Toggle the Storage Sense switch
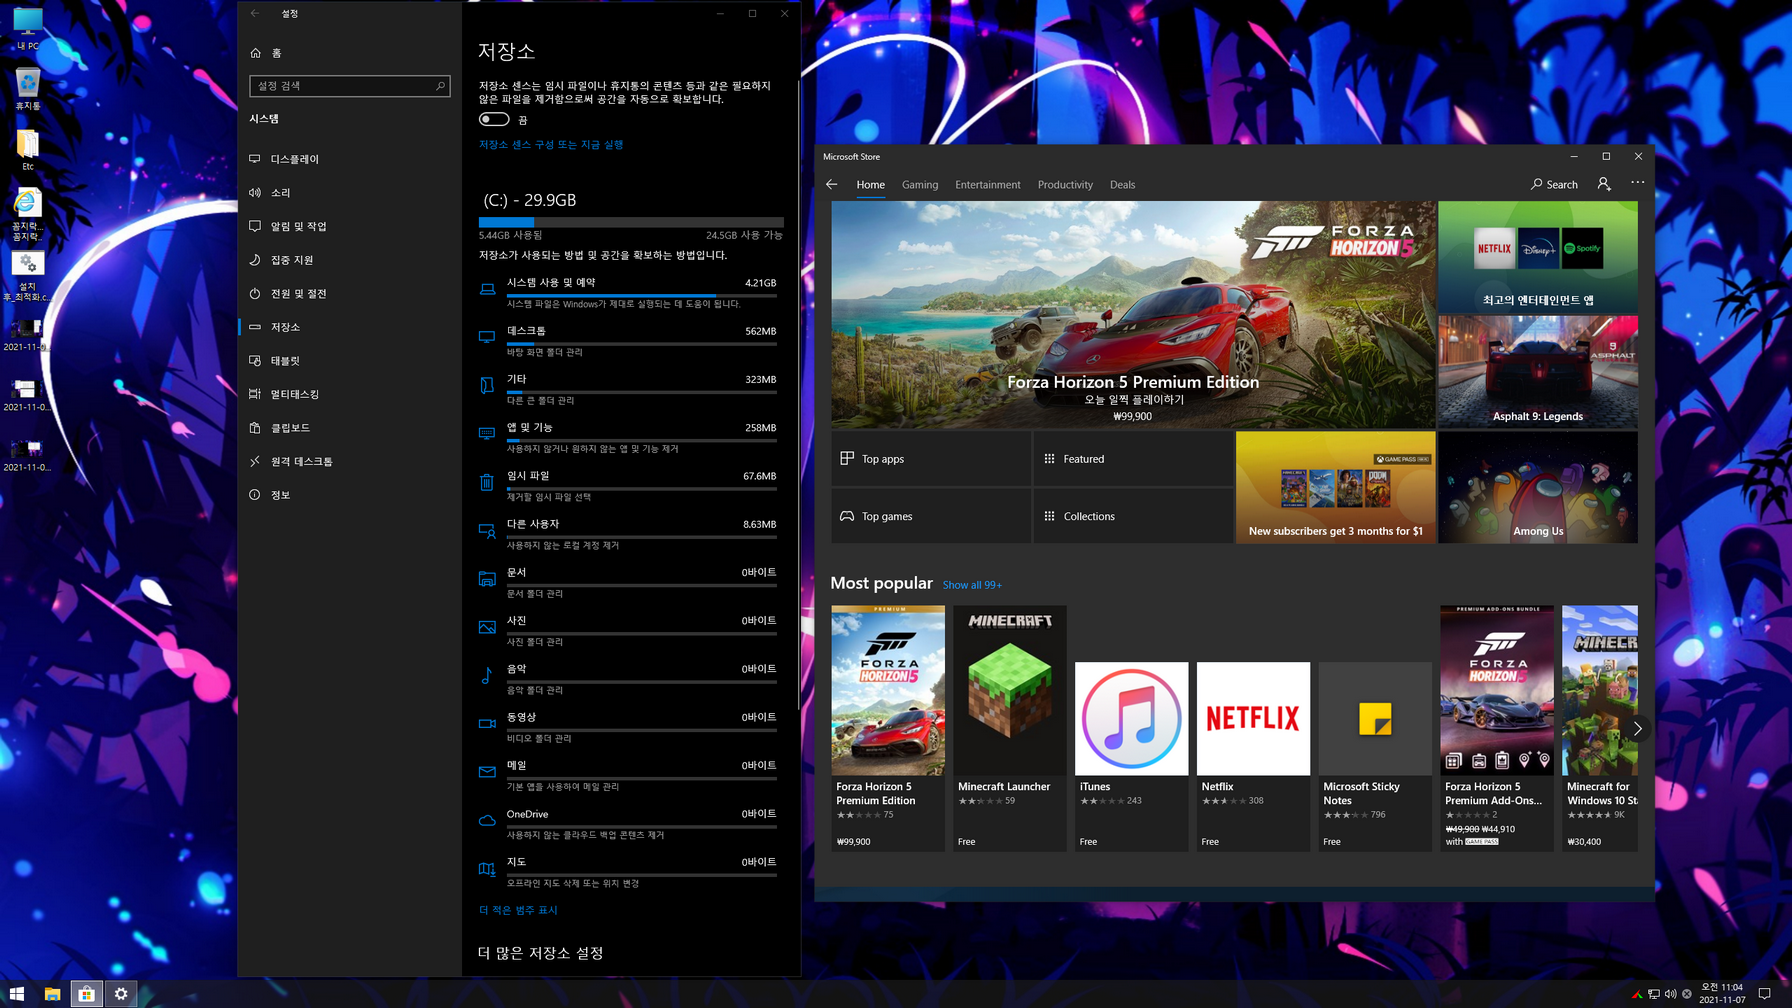This screenshot has height=1008, width=1792. 494,119
